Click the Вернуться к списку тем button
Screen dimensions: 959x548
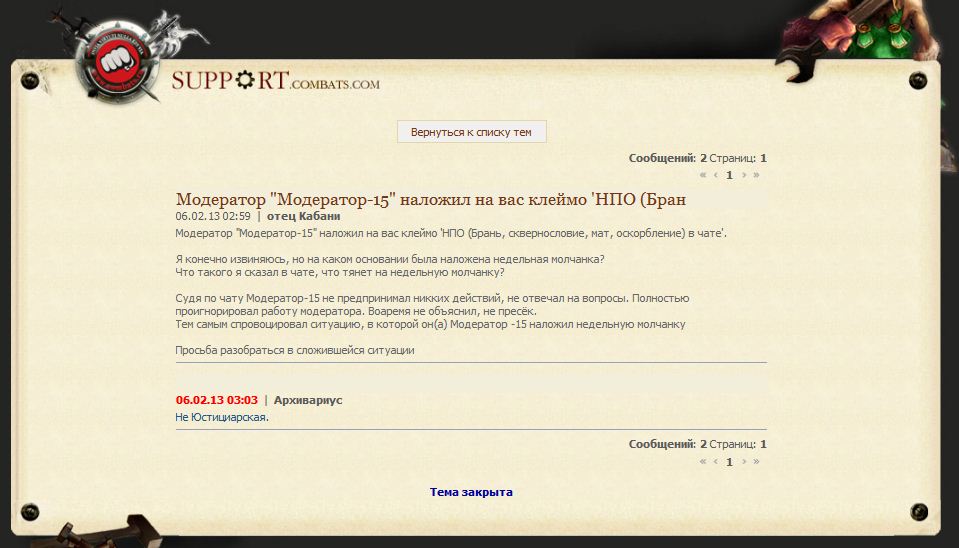coord(471,132)
